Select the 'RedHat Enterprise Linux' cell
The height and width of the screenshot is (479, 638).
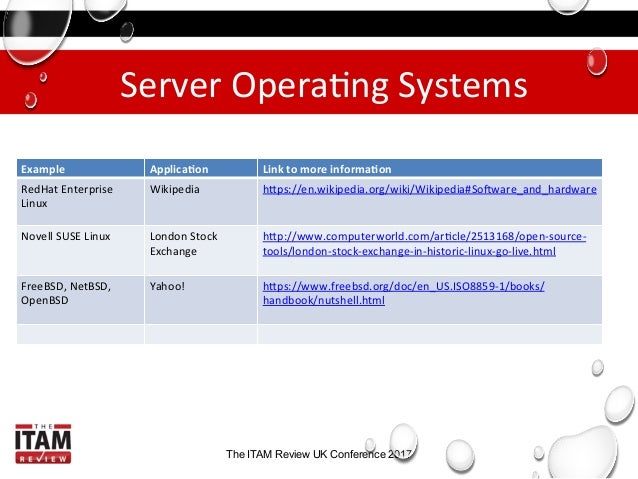[80, 201]
